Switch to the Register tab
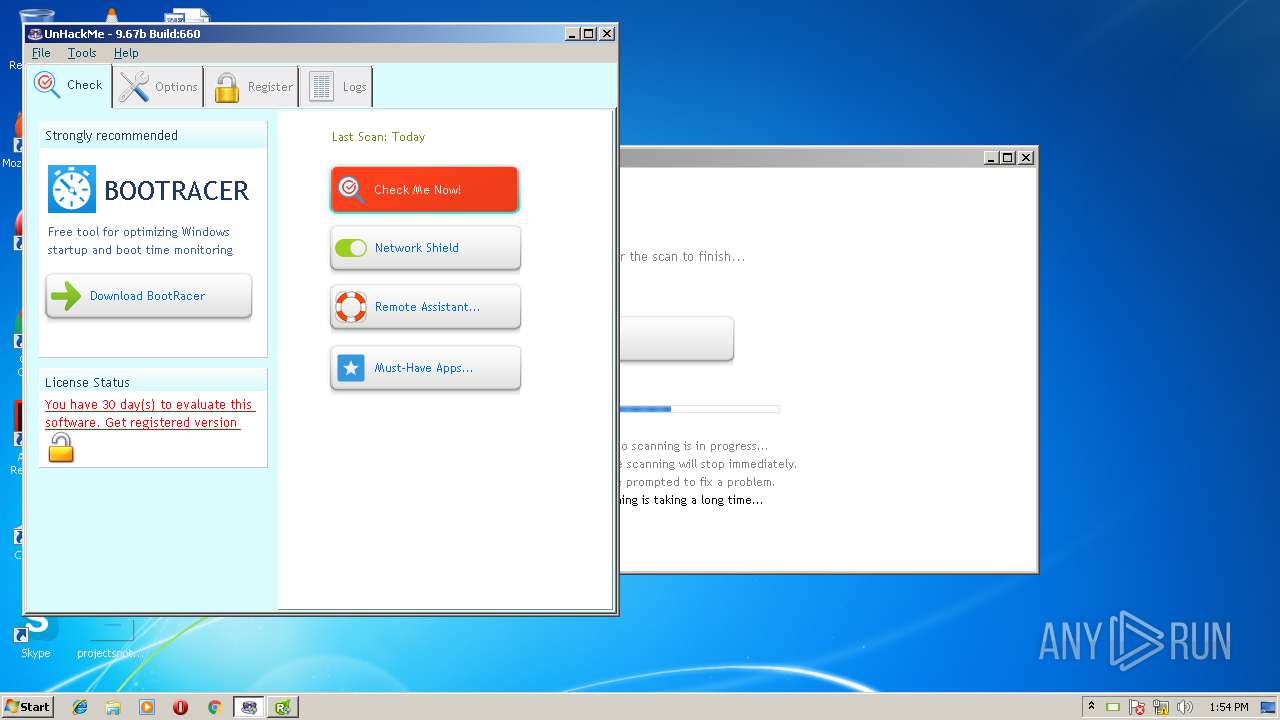This screenshot has height=720, width=1280. click(x=253, y=87)
